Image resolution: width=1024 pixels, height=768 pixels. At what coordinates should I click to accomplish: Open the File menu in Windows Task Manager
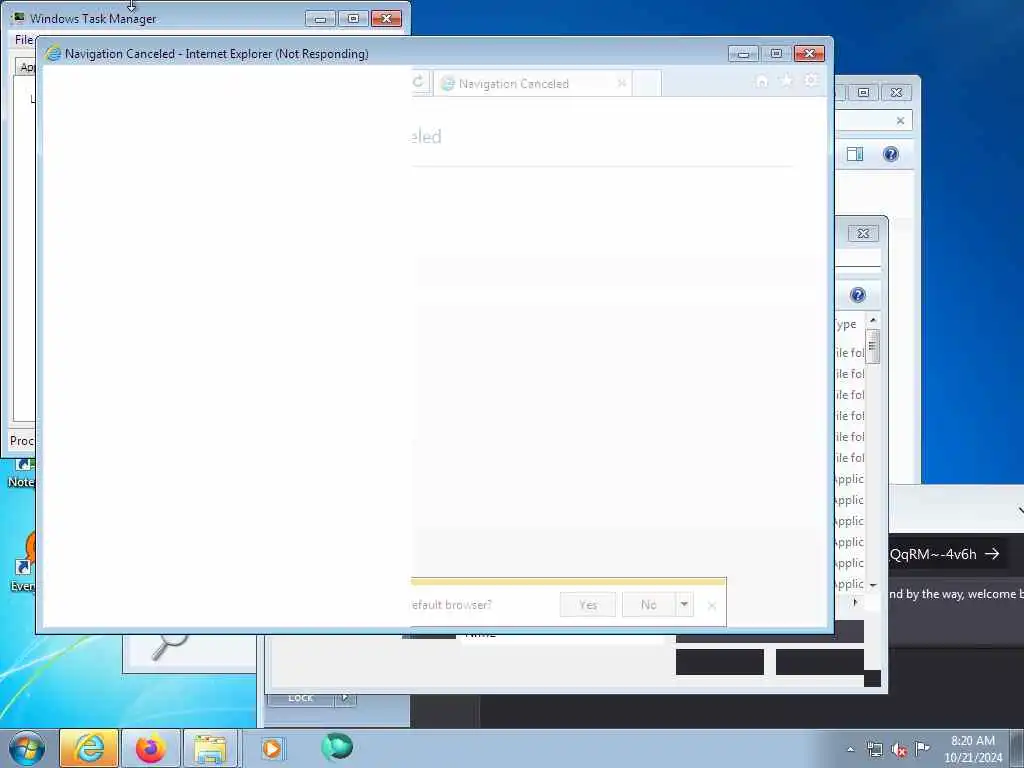(x=24, y=40)
